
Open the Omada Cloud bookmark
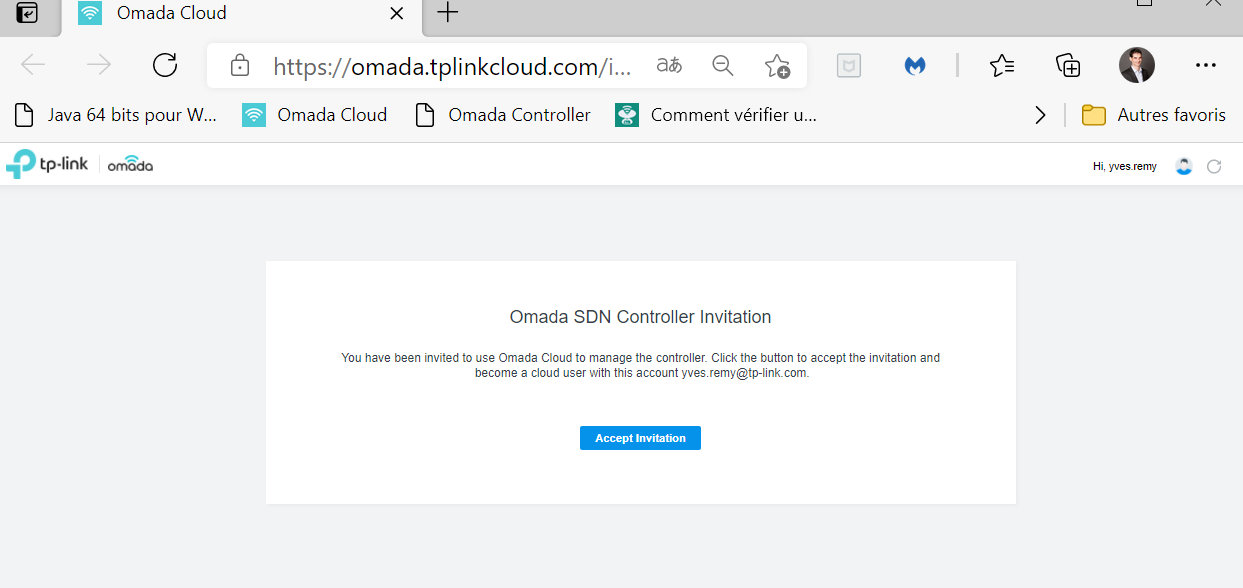(315, 115)
